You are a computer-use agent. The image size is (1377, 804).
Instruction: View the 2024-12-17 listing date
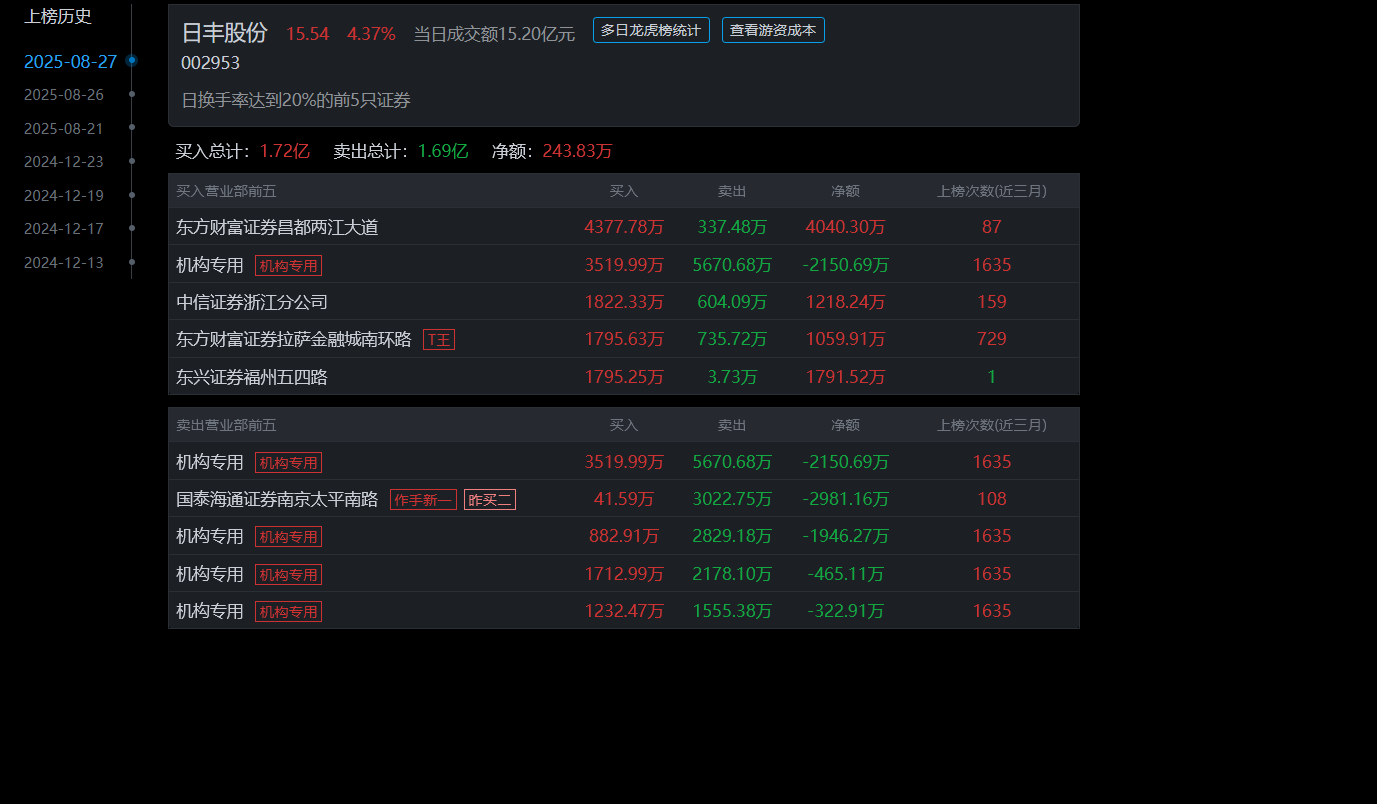[64, 229]
